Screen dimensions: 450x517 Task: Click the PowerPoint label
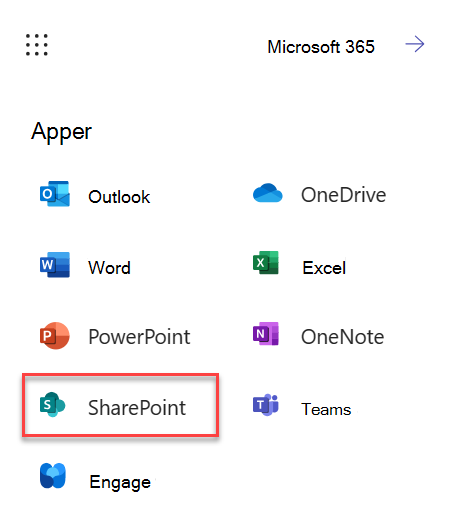[139, 337]
